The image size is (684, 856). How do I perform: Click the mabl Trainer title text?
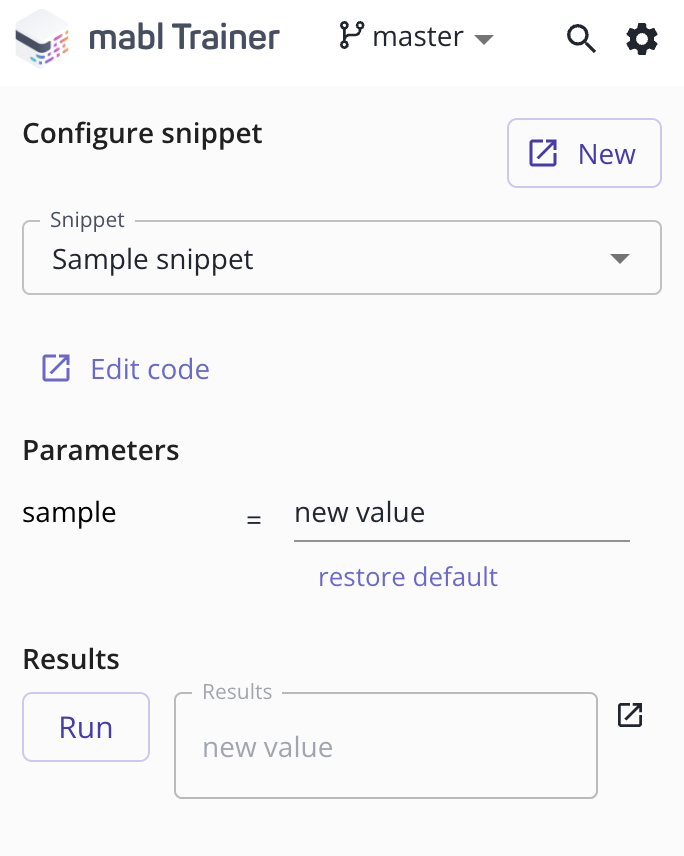(x=184, y=37)
